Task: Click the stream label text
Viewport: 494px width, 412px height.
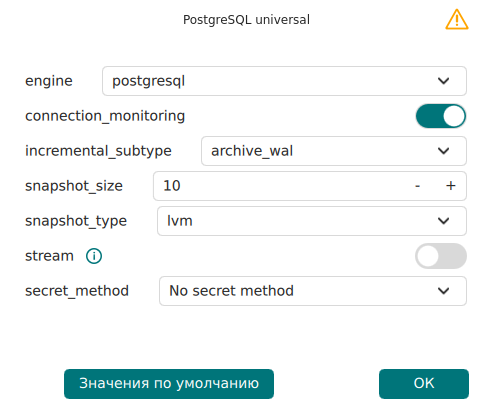Action: [49, 256]
